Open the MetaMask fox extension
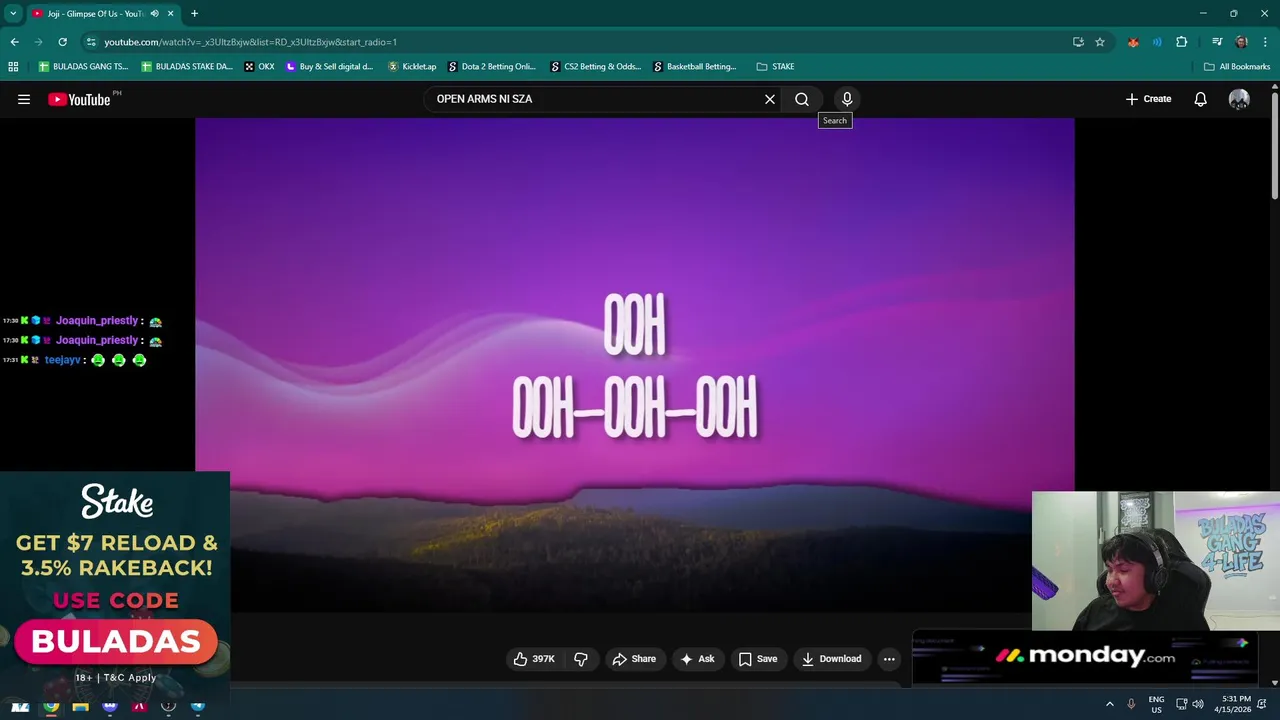 click(x=1133, y=42)
